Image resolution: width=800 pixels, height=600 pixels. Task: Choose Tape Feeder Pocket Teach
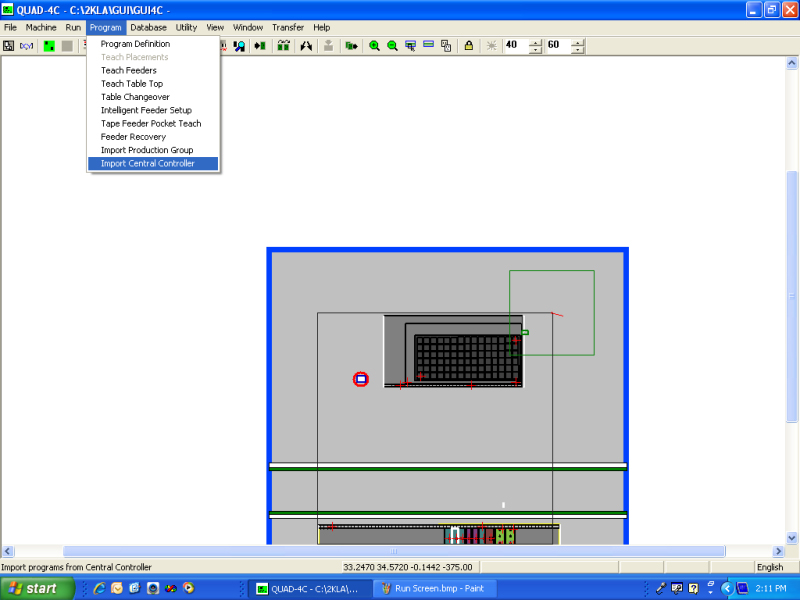coord(153,123)
